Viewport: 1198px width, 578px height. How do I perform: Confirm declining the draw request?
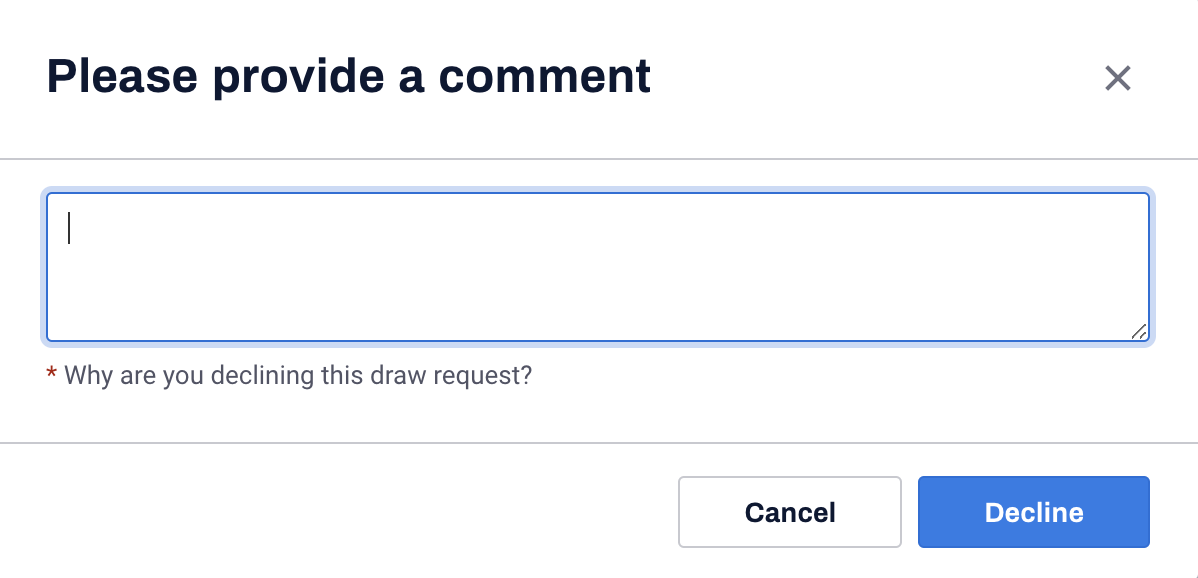click(1034, 512)
